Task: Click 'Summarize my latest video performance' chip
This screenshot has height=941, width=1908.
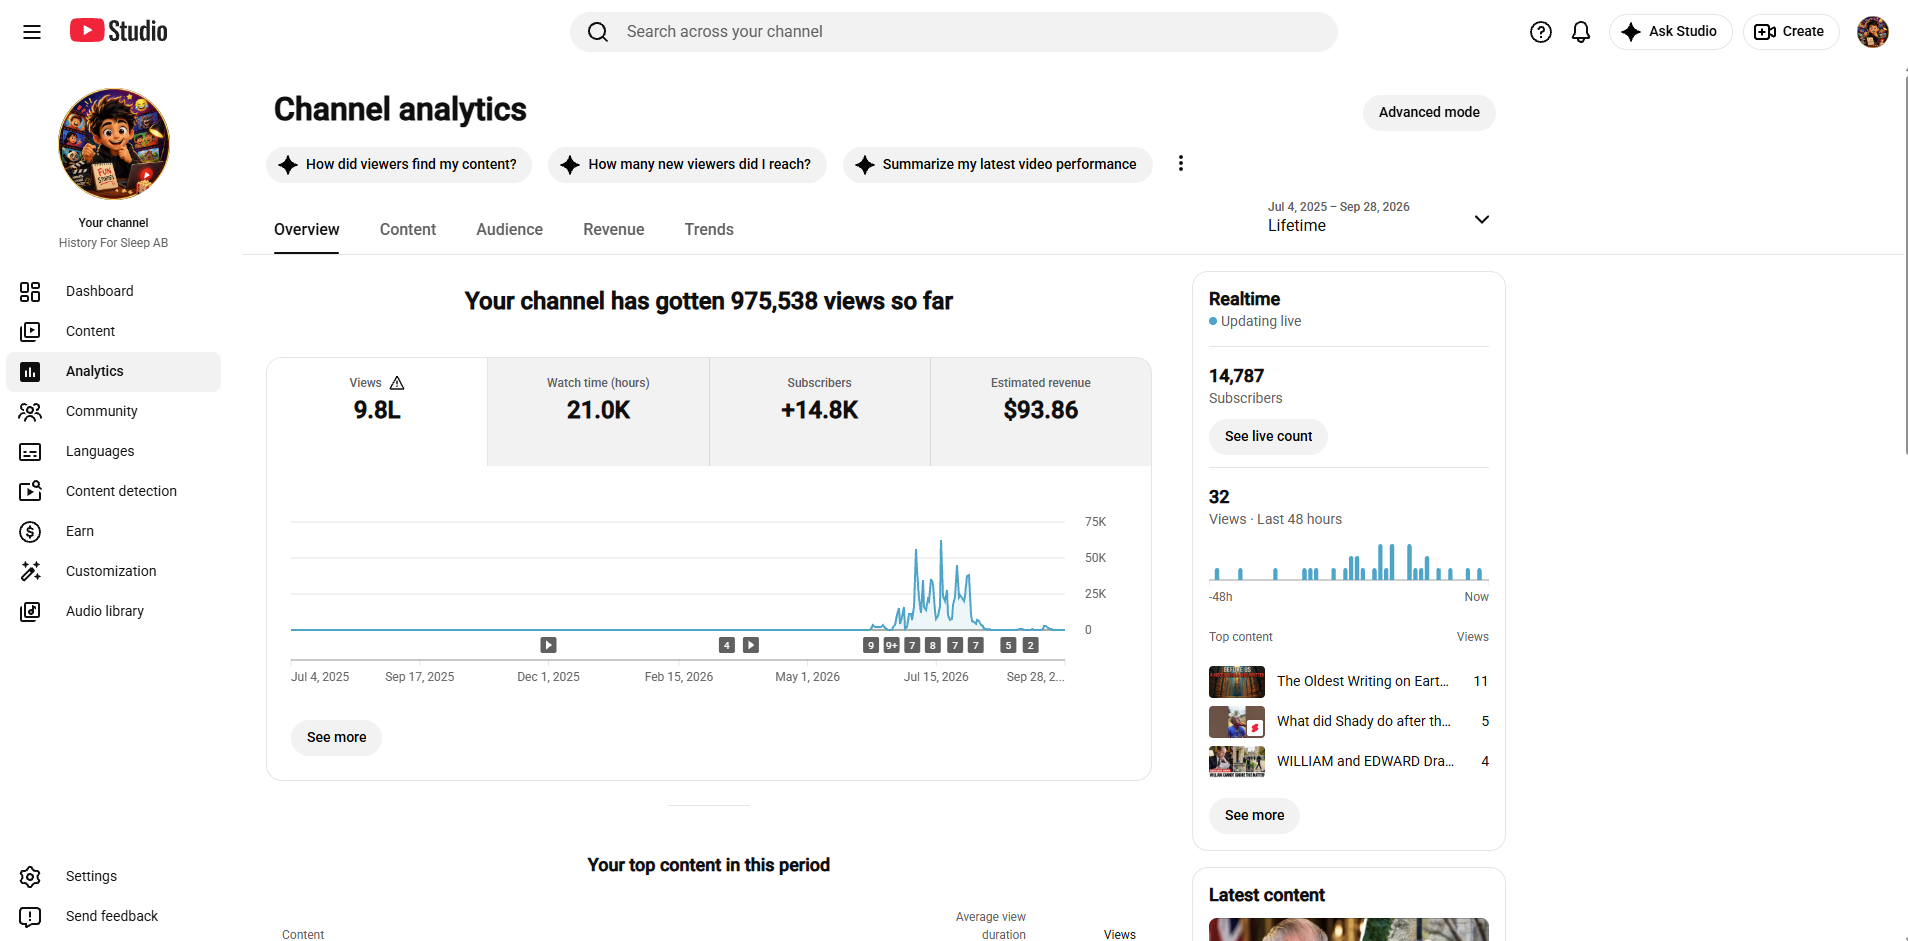Action: click(997, 164)
